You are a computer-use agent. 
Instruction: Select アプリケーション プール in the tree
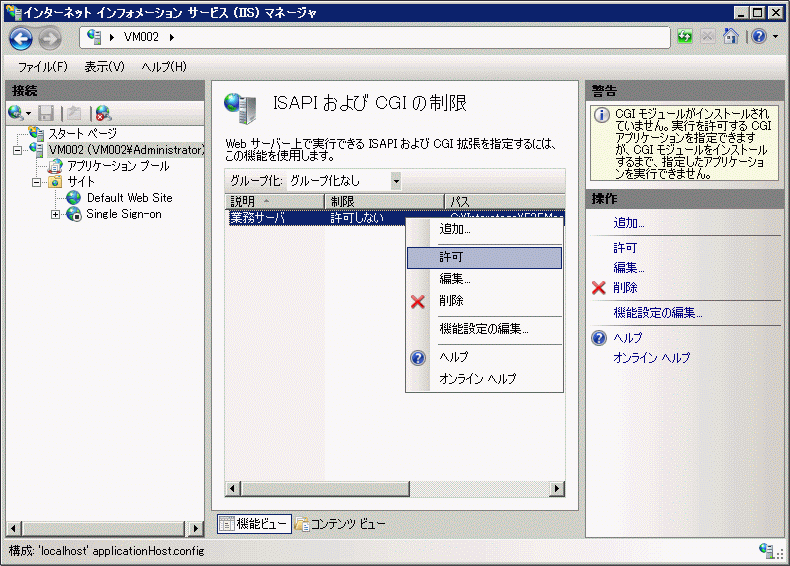tap(118, 166)
